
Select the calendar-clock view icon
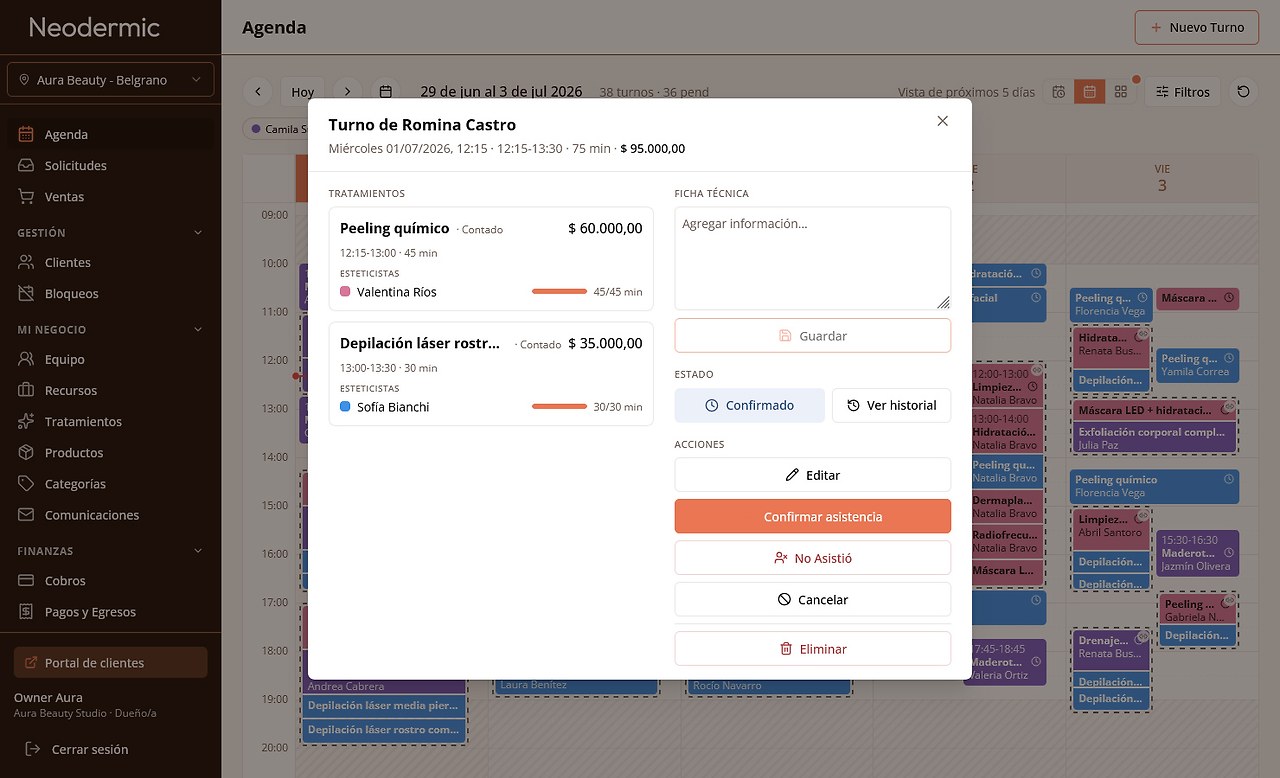(x=1058, y=92)
